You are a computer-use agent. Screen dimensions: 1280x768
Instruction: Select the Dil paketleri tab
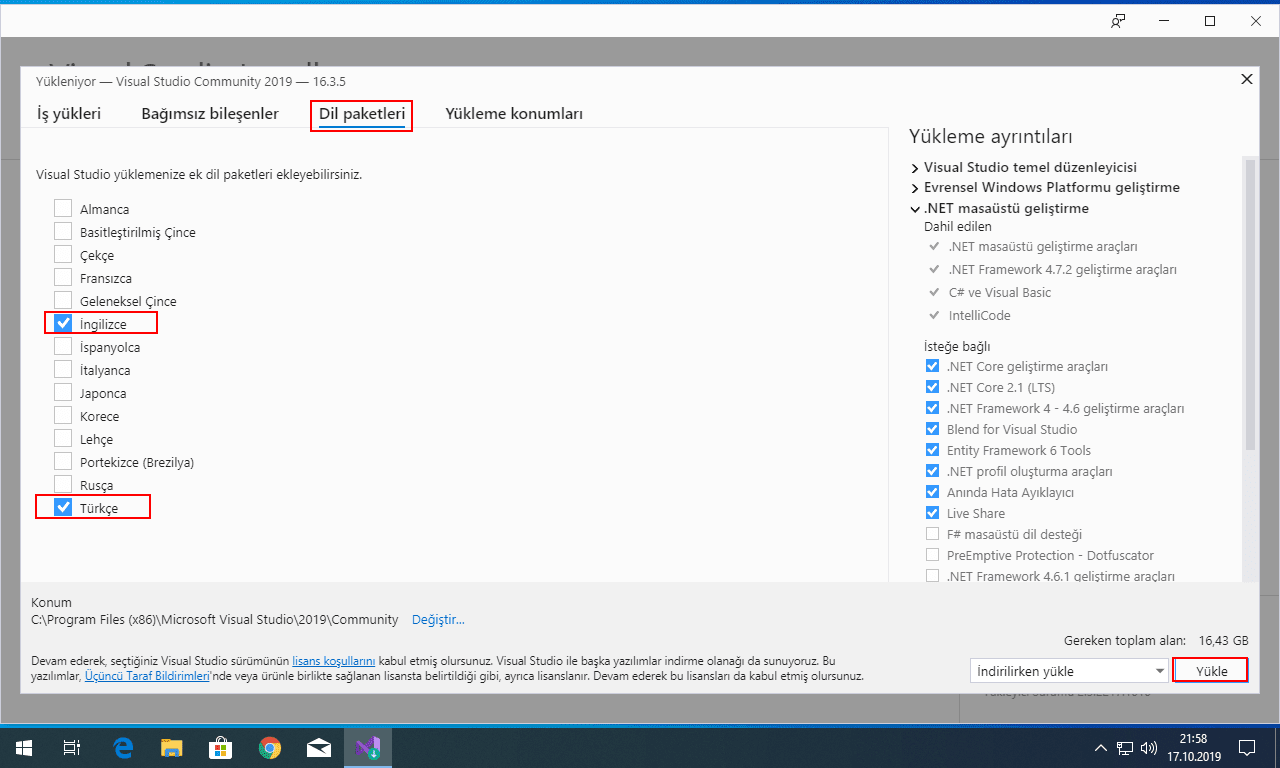(x=362, y=114)
